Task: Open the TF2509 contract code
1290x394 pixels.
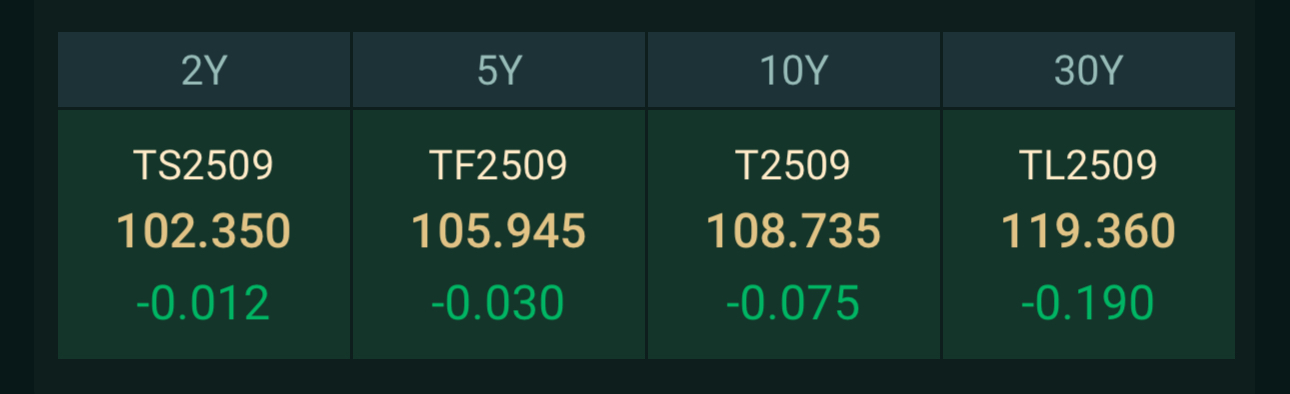Action: [x=499, y=165]
